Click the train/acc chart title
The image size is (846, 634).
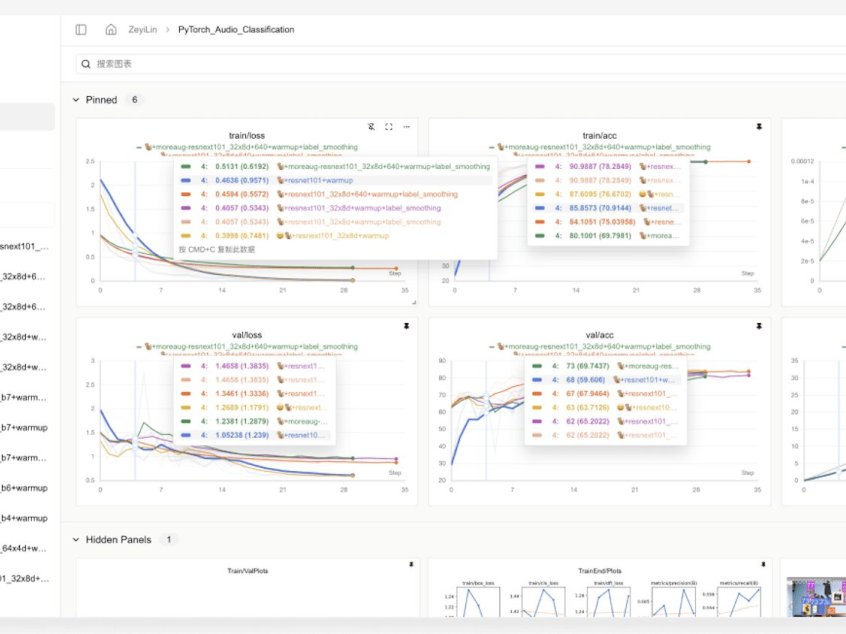coord(599,135)
